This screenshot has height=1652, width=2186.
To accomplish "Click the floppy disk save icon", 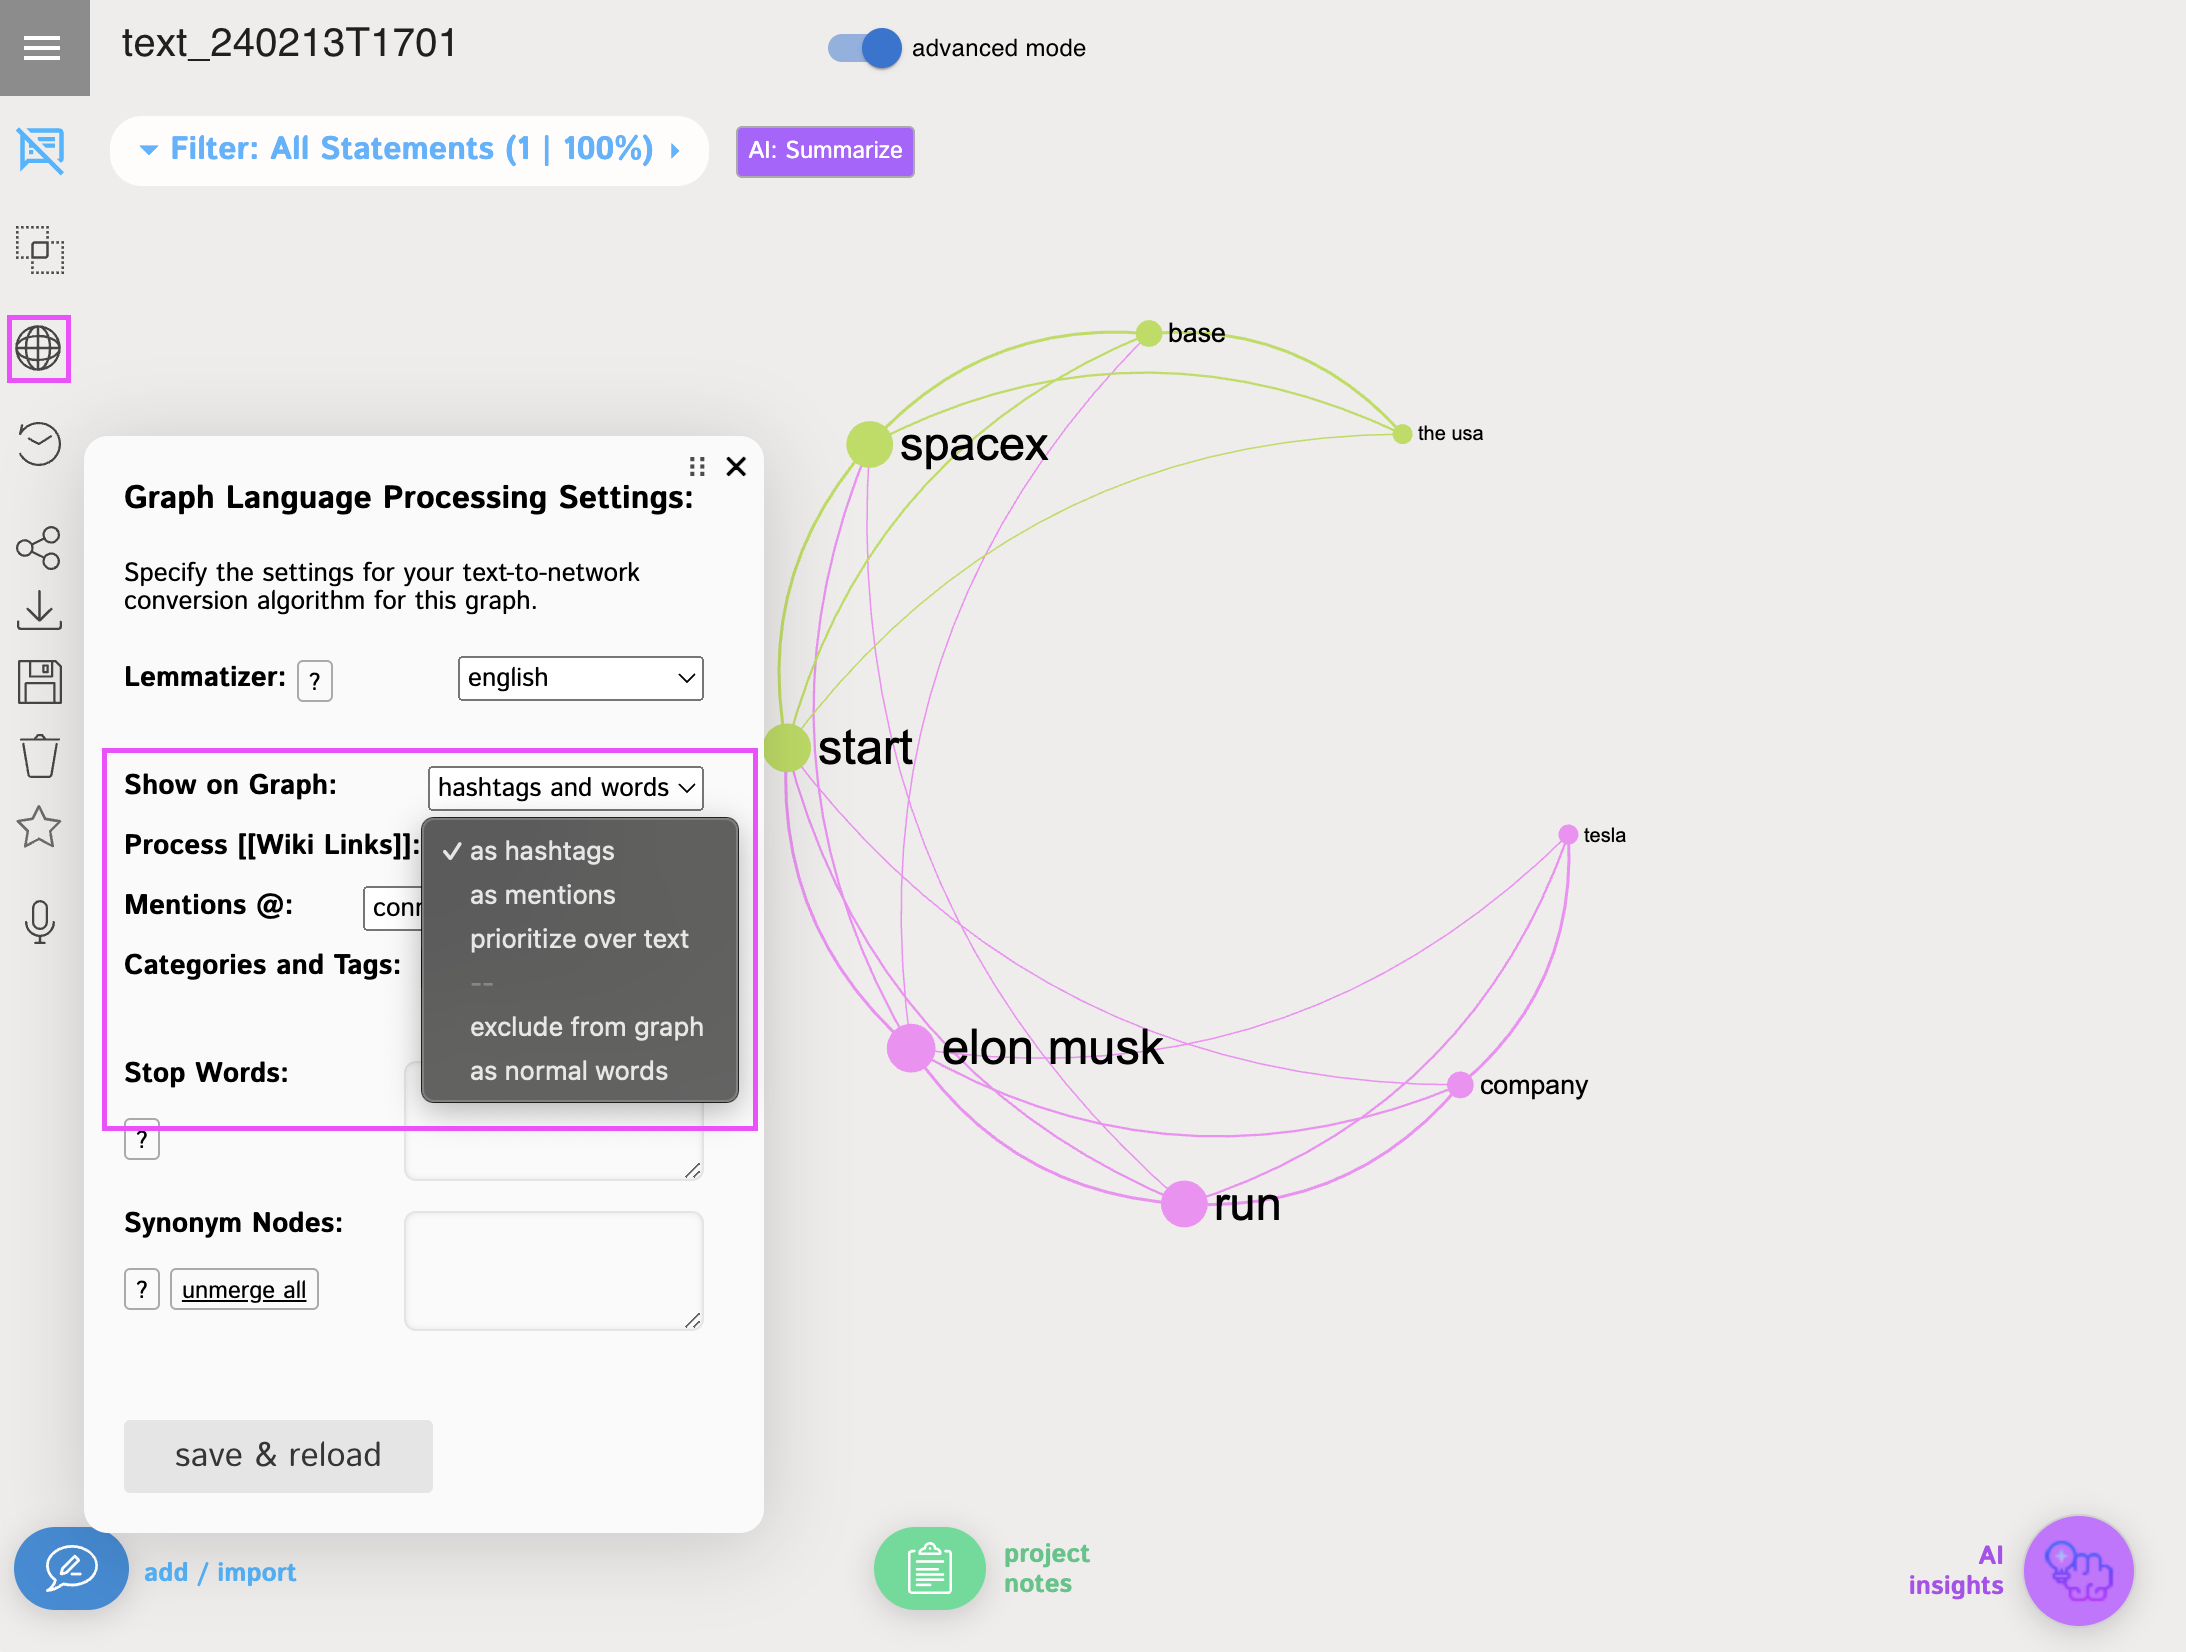I will pos(39,682).
